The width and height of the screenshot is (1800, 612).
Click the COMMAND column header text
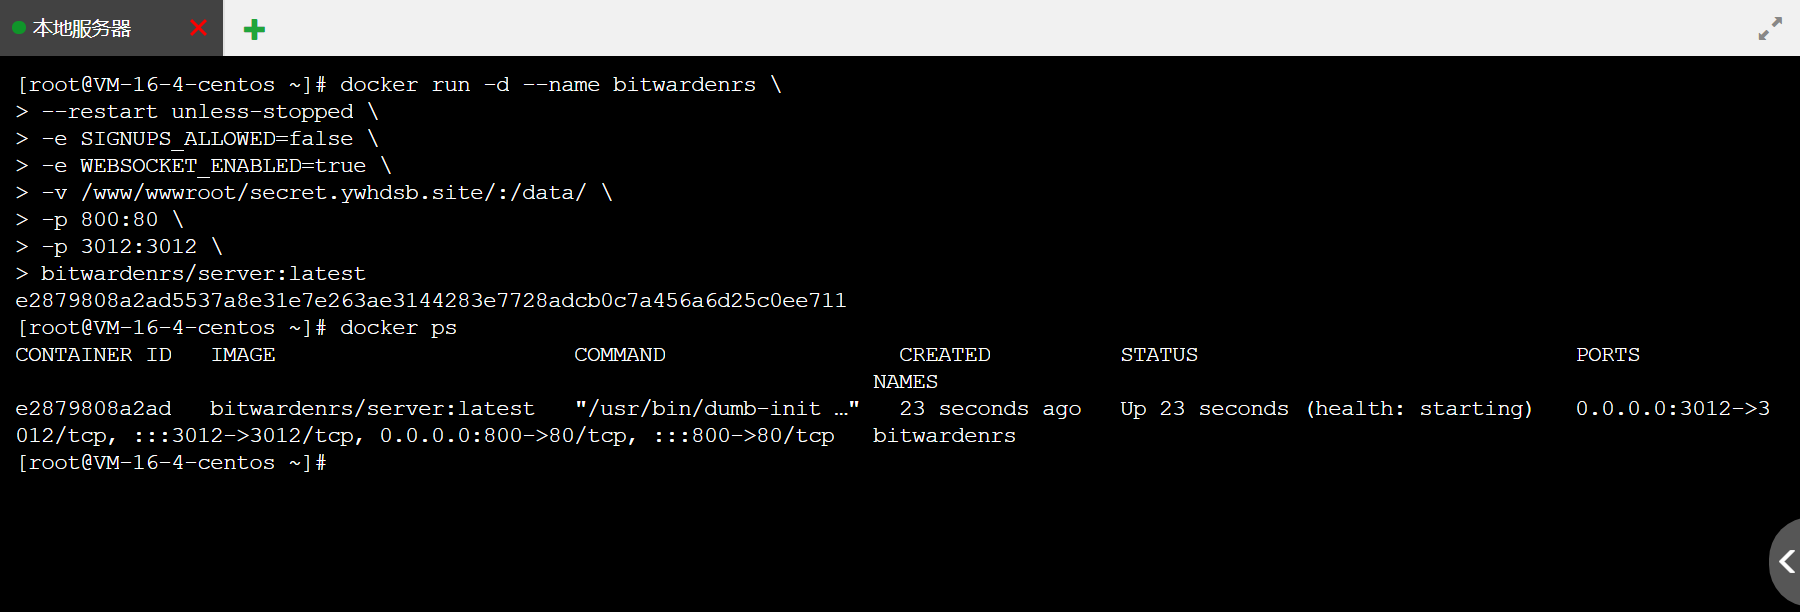(x=620, y=355)
